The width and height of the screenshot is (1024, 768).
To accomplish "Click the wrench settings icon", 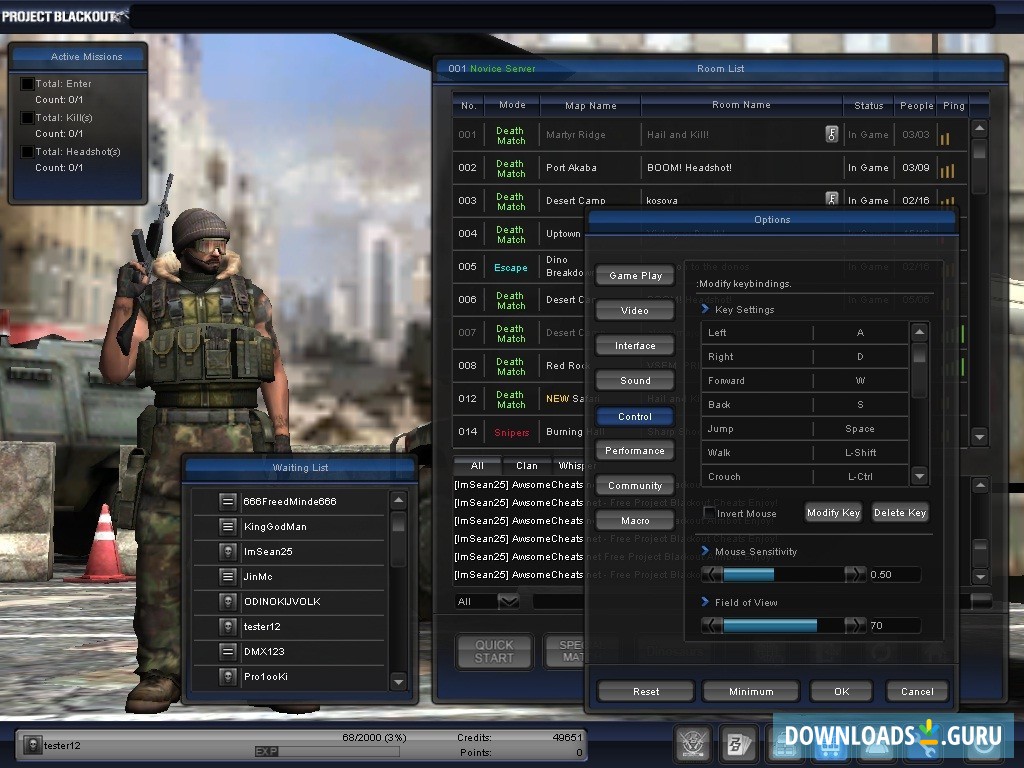I will (921, 744).
